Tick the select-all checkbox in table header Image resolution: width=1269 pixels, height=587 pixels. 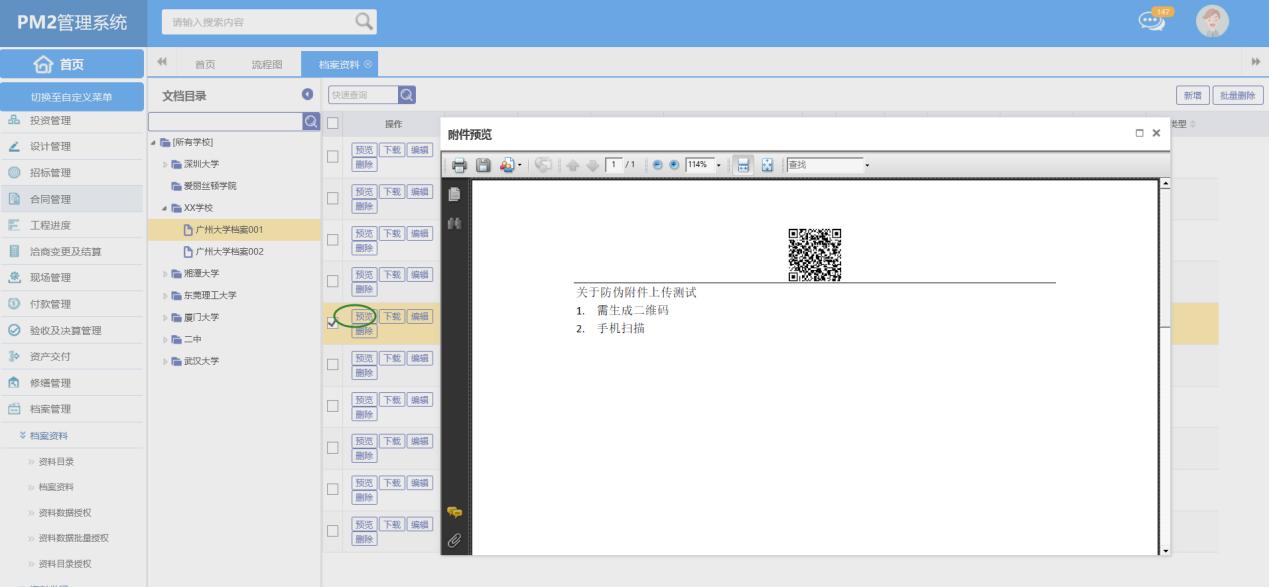(x=333, y=124)
